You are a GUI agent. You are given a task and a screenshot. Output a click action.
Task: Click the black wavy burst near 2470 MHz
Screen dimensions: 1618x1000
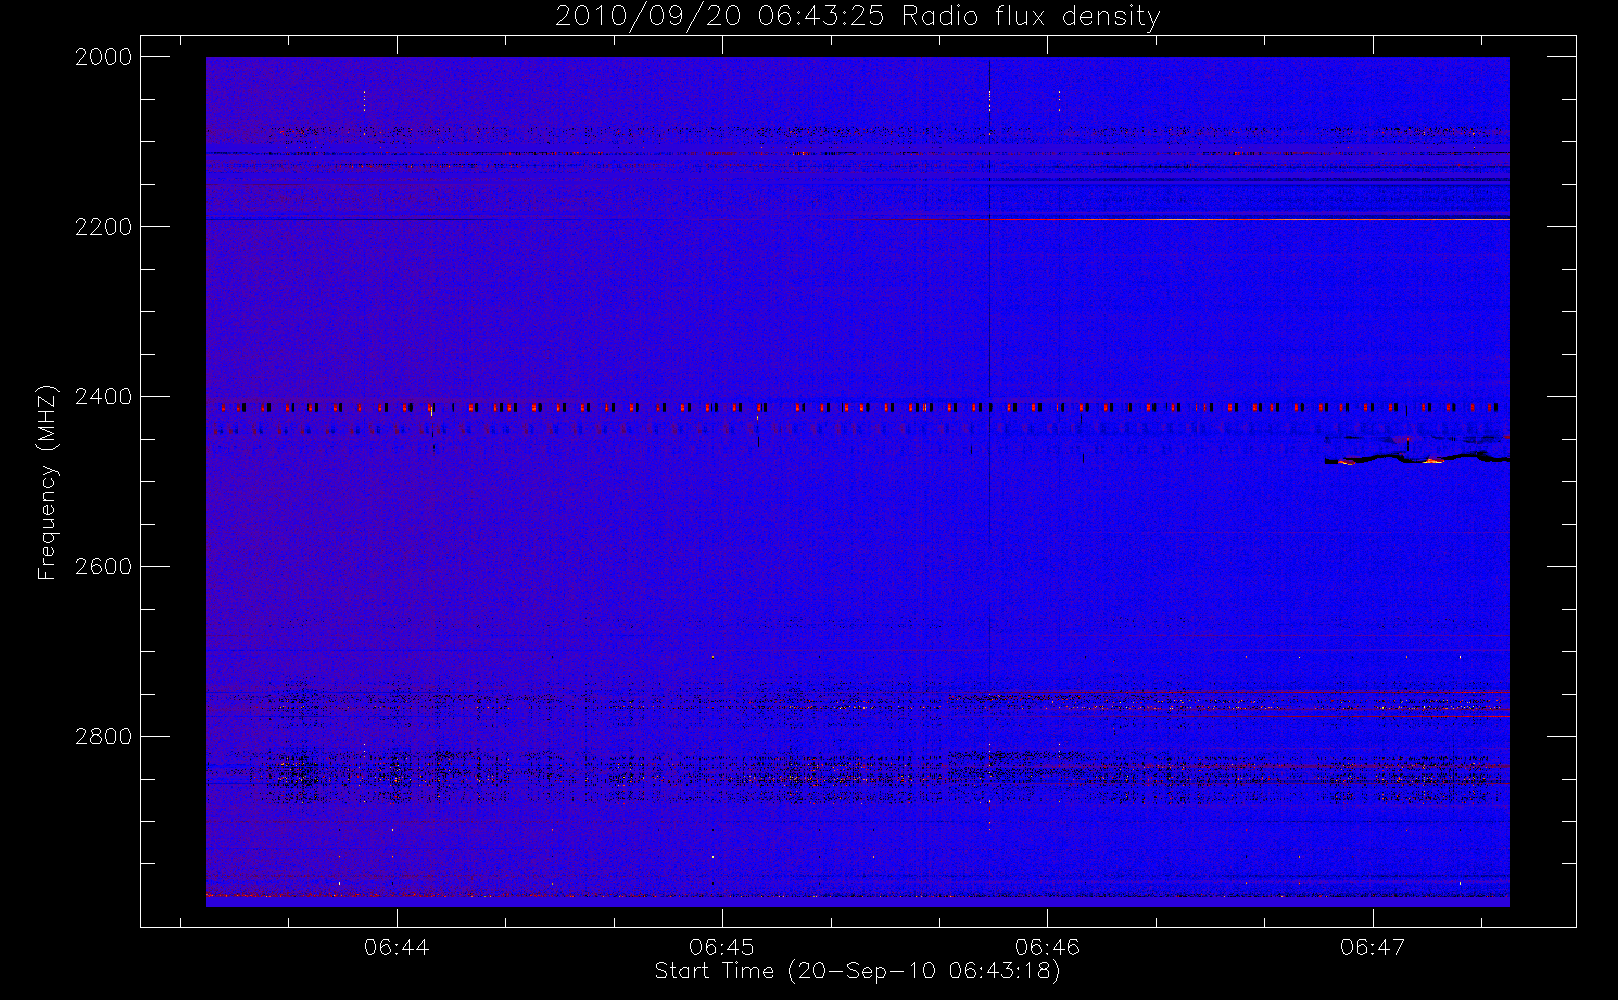(x=1417, y=459)
